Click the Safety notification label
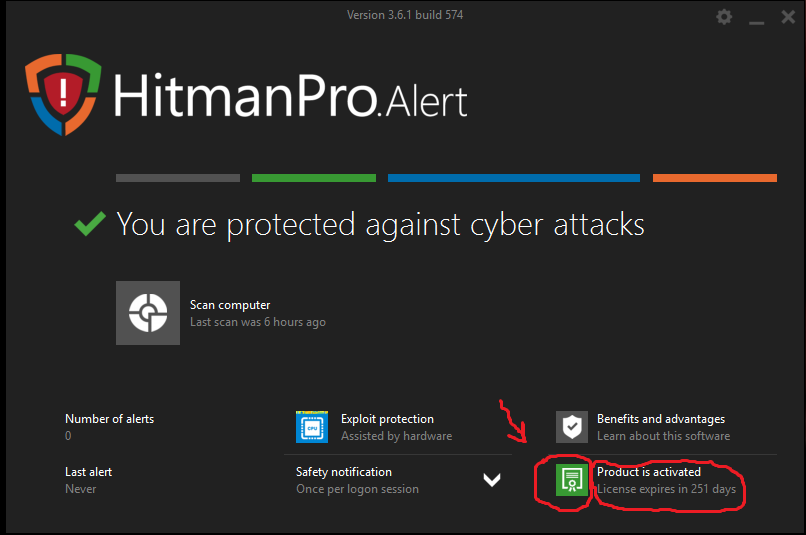 344,472
